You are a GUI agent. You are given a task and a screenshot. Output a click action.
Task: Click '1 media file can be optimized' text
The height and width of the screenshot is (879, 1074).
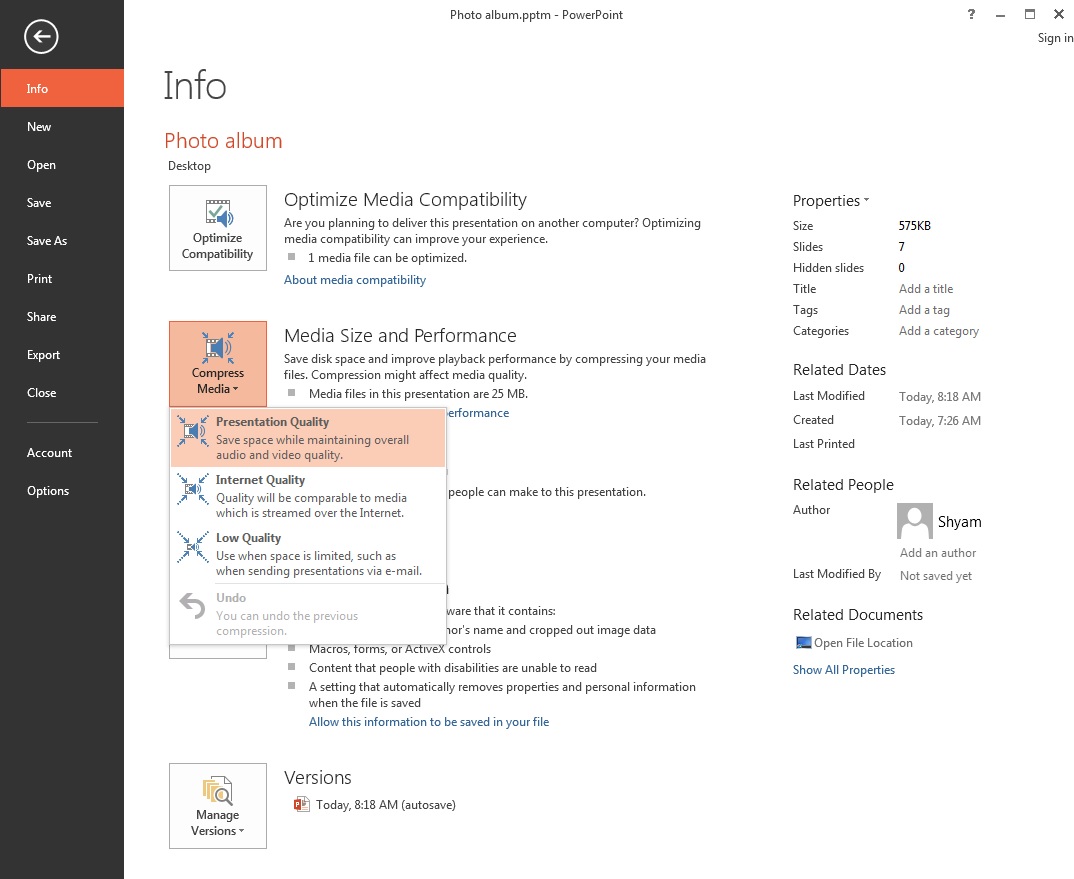click(387, 258)
